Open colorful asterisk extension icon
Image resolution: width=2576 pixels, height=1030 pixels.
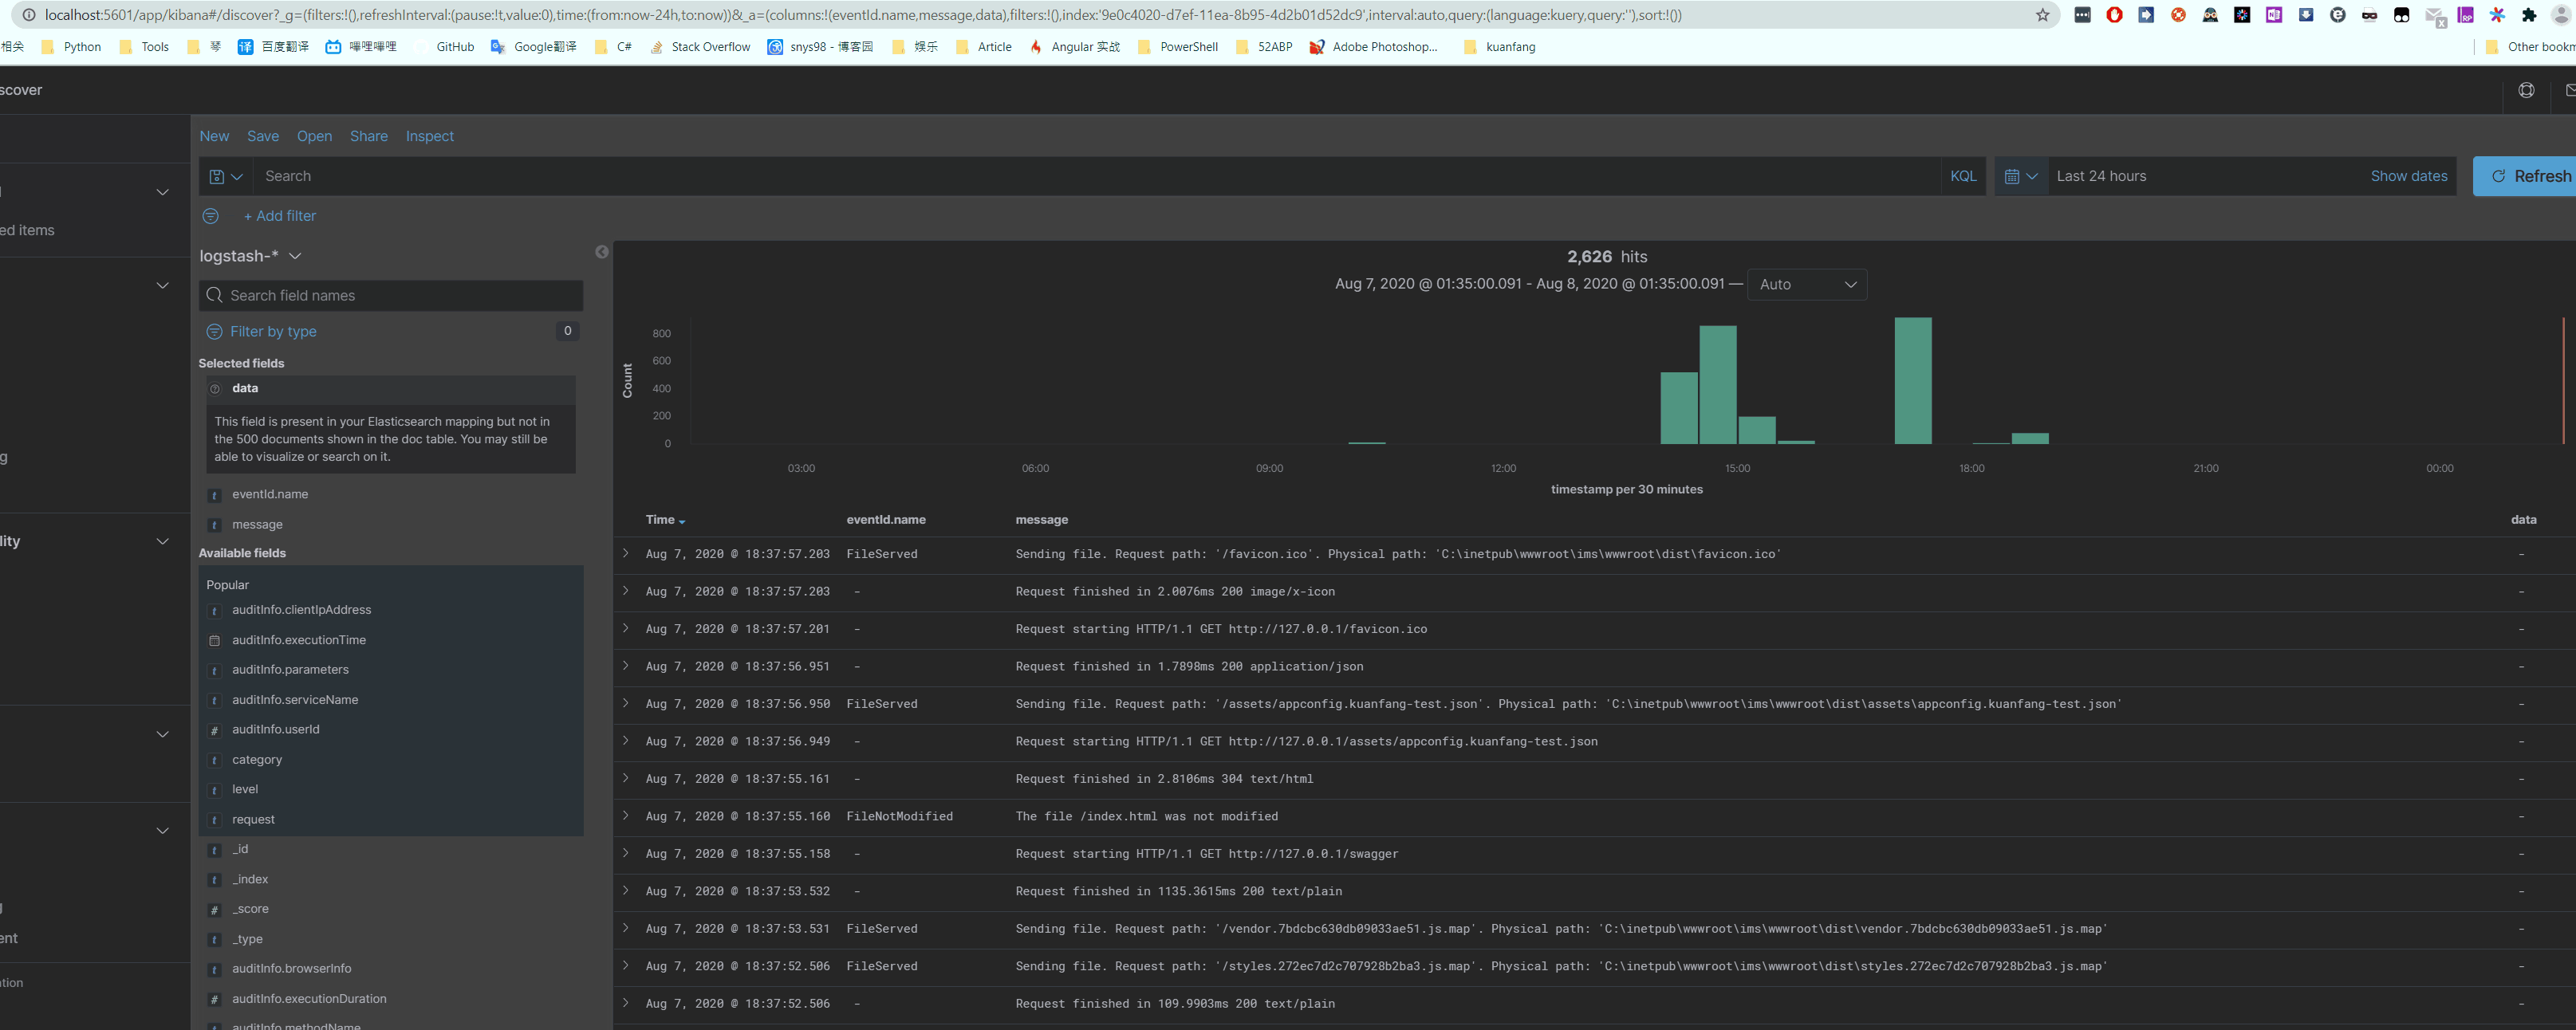[2497, 15]
